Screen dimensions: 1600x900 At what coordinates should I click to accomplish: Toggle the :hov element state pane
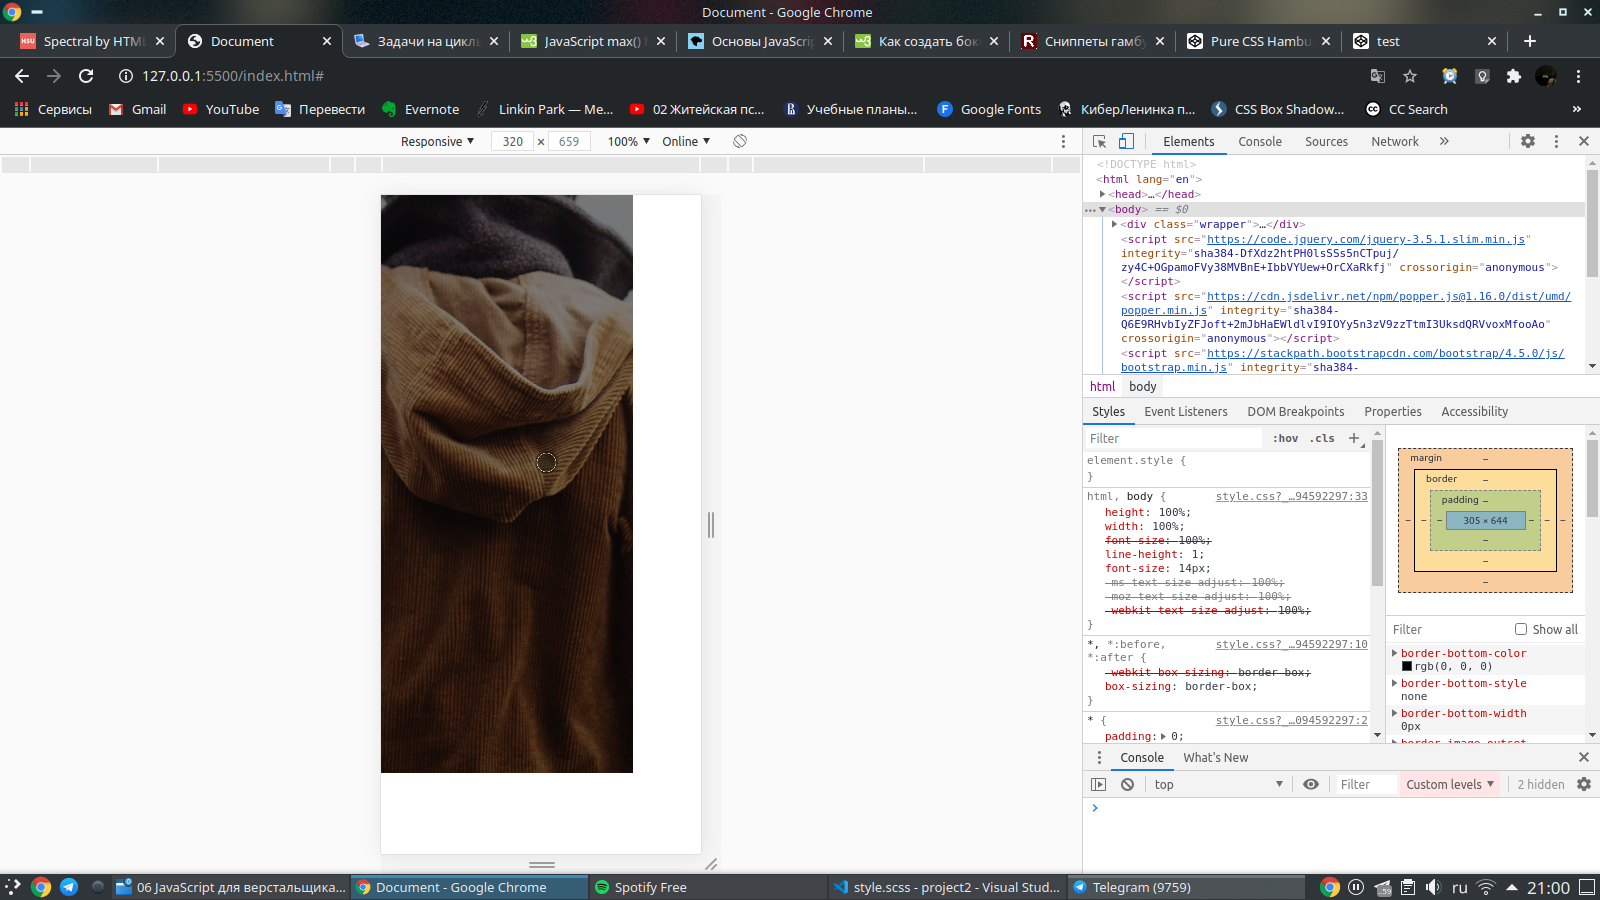point(1285,438)
